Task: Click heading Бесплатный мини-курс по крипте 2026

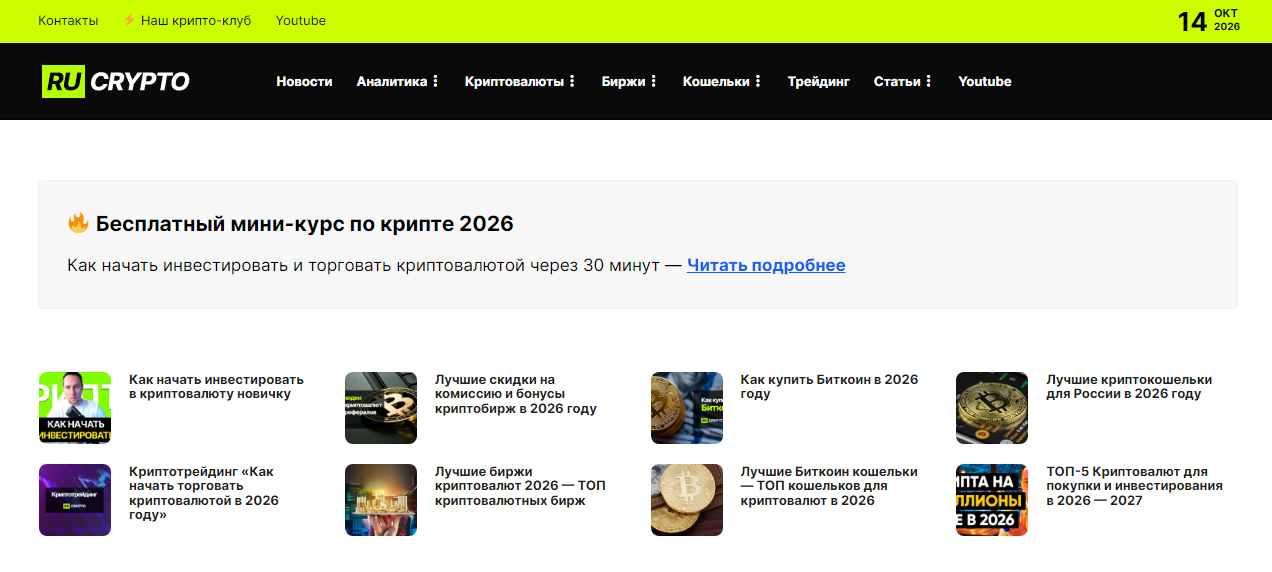Action: (305, 223)
